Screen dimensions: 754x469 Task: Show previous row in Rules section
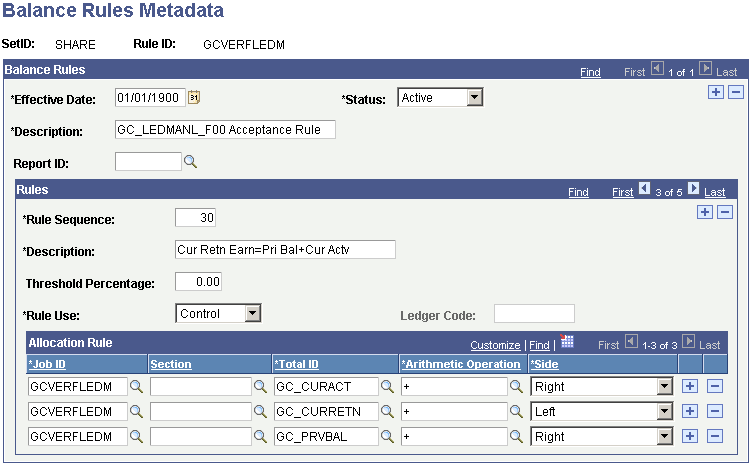click(644, 189)
